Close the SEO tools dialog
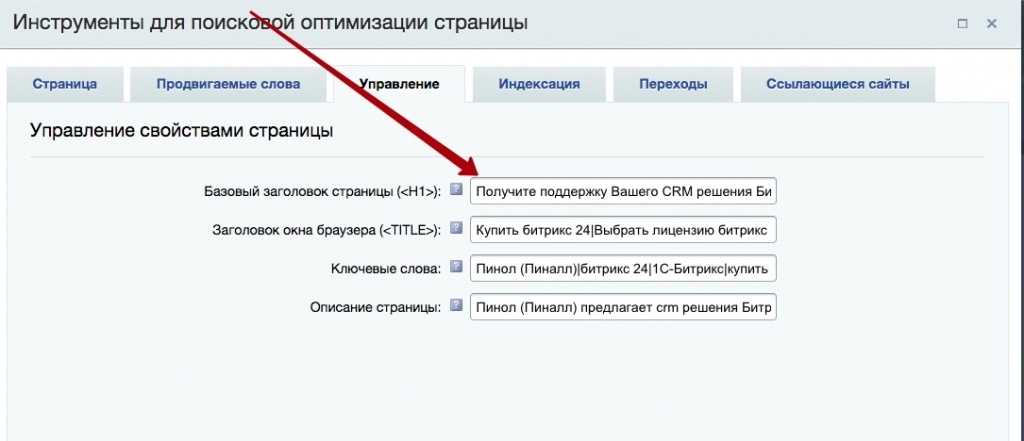 [991, 24]
